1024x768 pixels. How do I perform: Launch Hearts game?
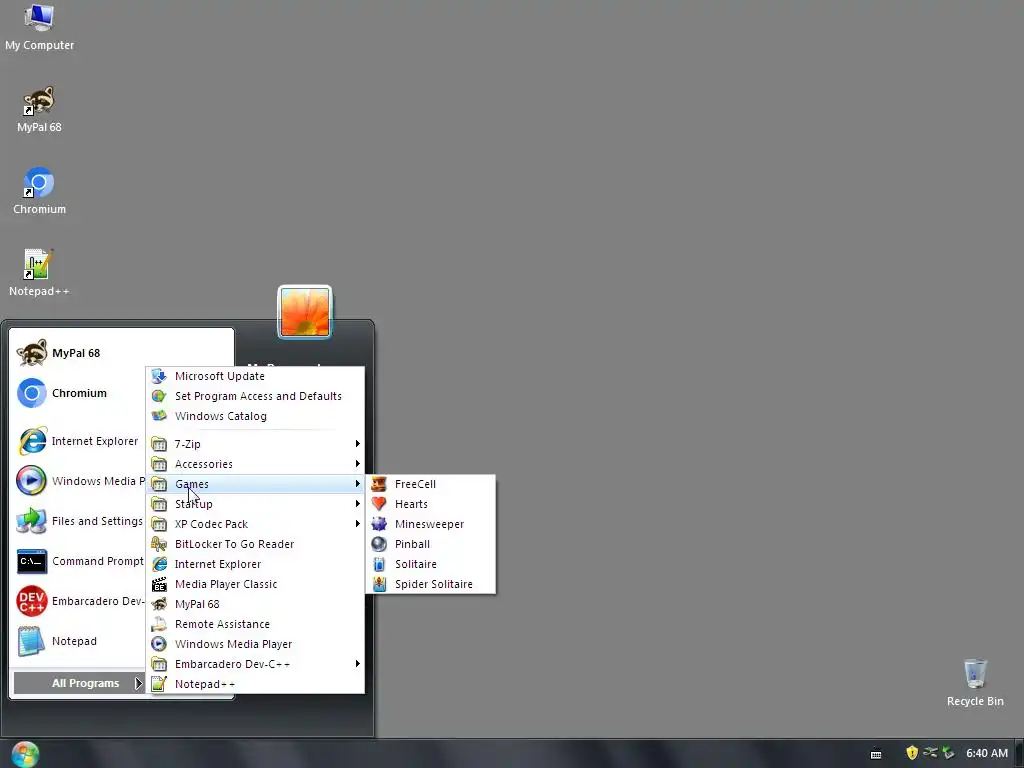[430, 504]
